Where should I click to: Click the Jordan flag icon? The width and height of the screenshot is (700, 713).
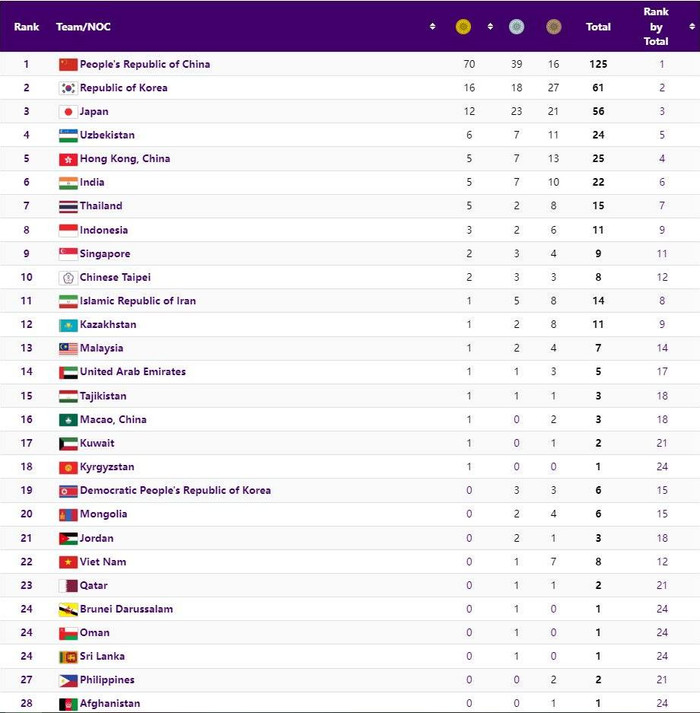68,538
